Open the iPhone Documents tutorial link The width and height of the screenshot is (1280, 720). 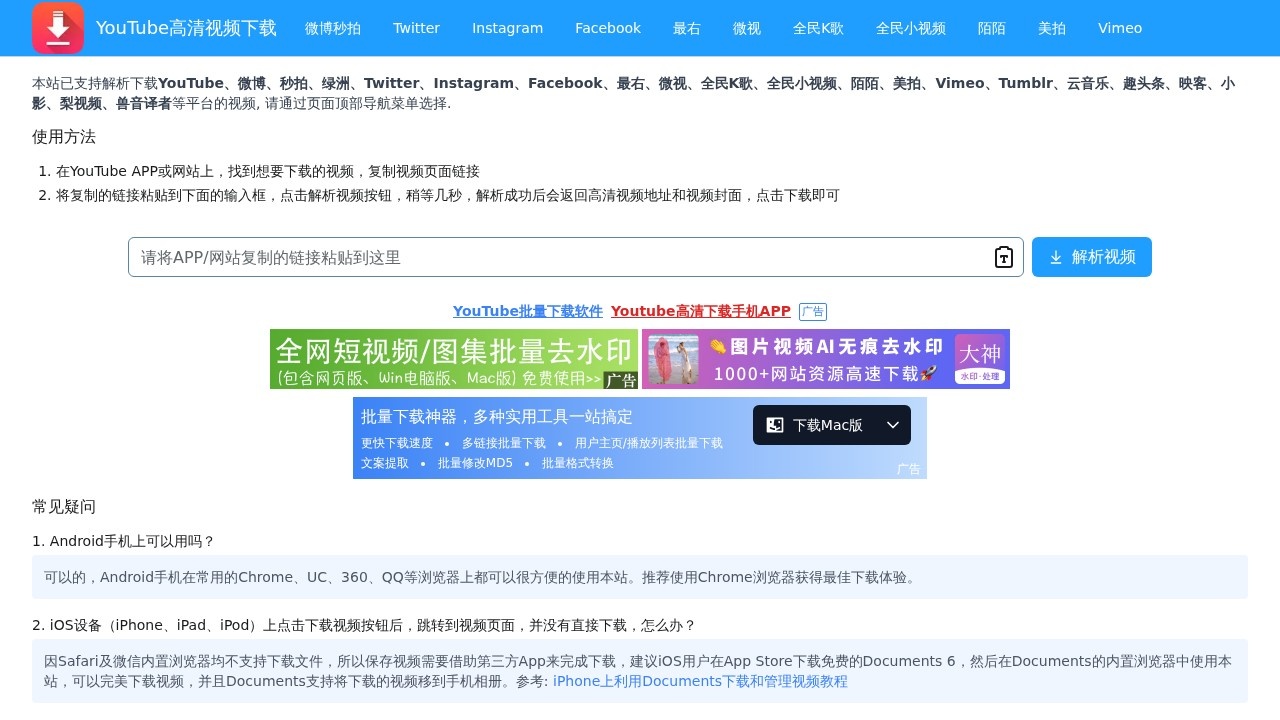click(x=700, y=681)
